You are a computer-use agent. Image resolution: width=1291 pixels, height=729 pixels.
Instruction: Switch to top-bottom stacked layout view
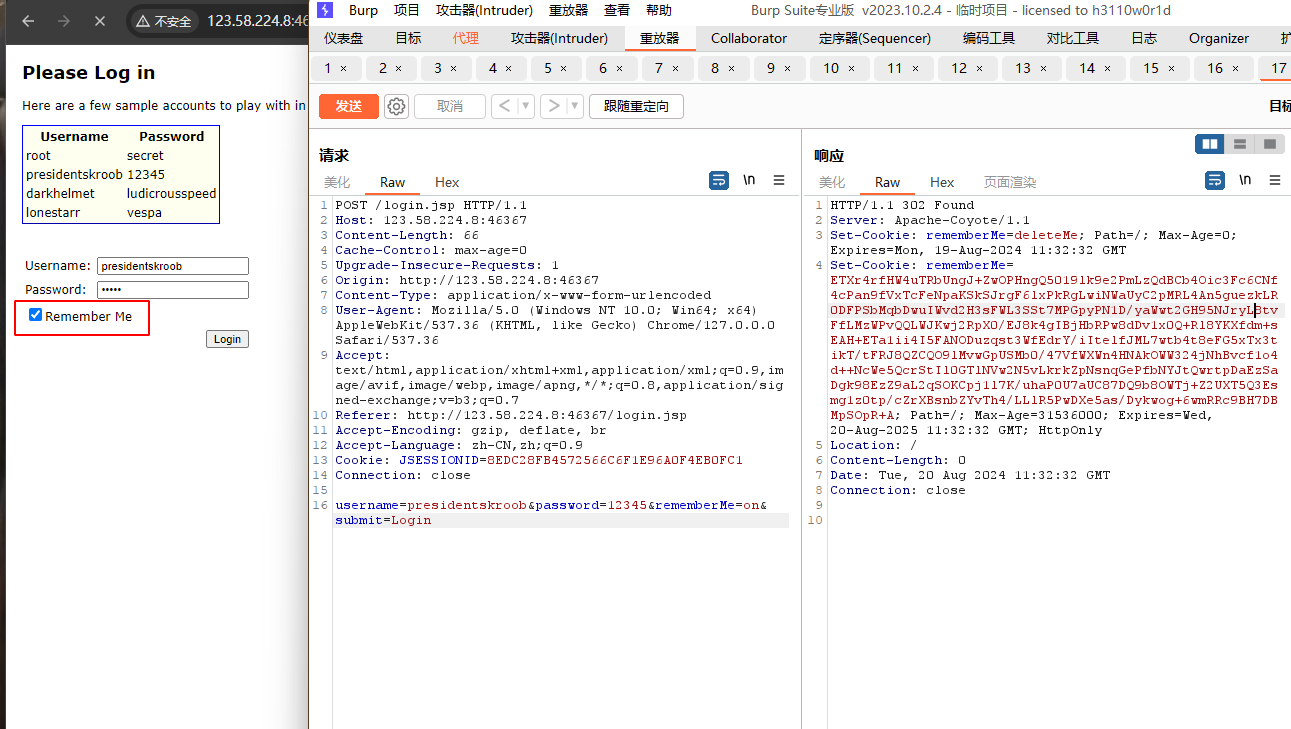click(x=1240, y=144)
